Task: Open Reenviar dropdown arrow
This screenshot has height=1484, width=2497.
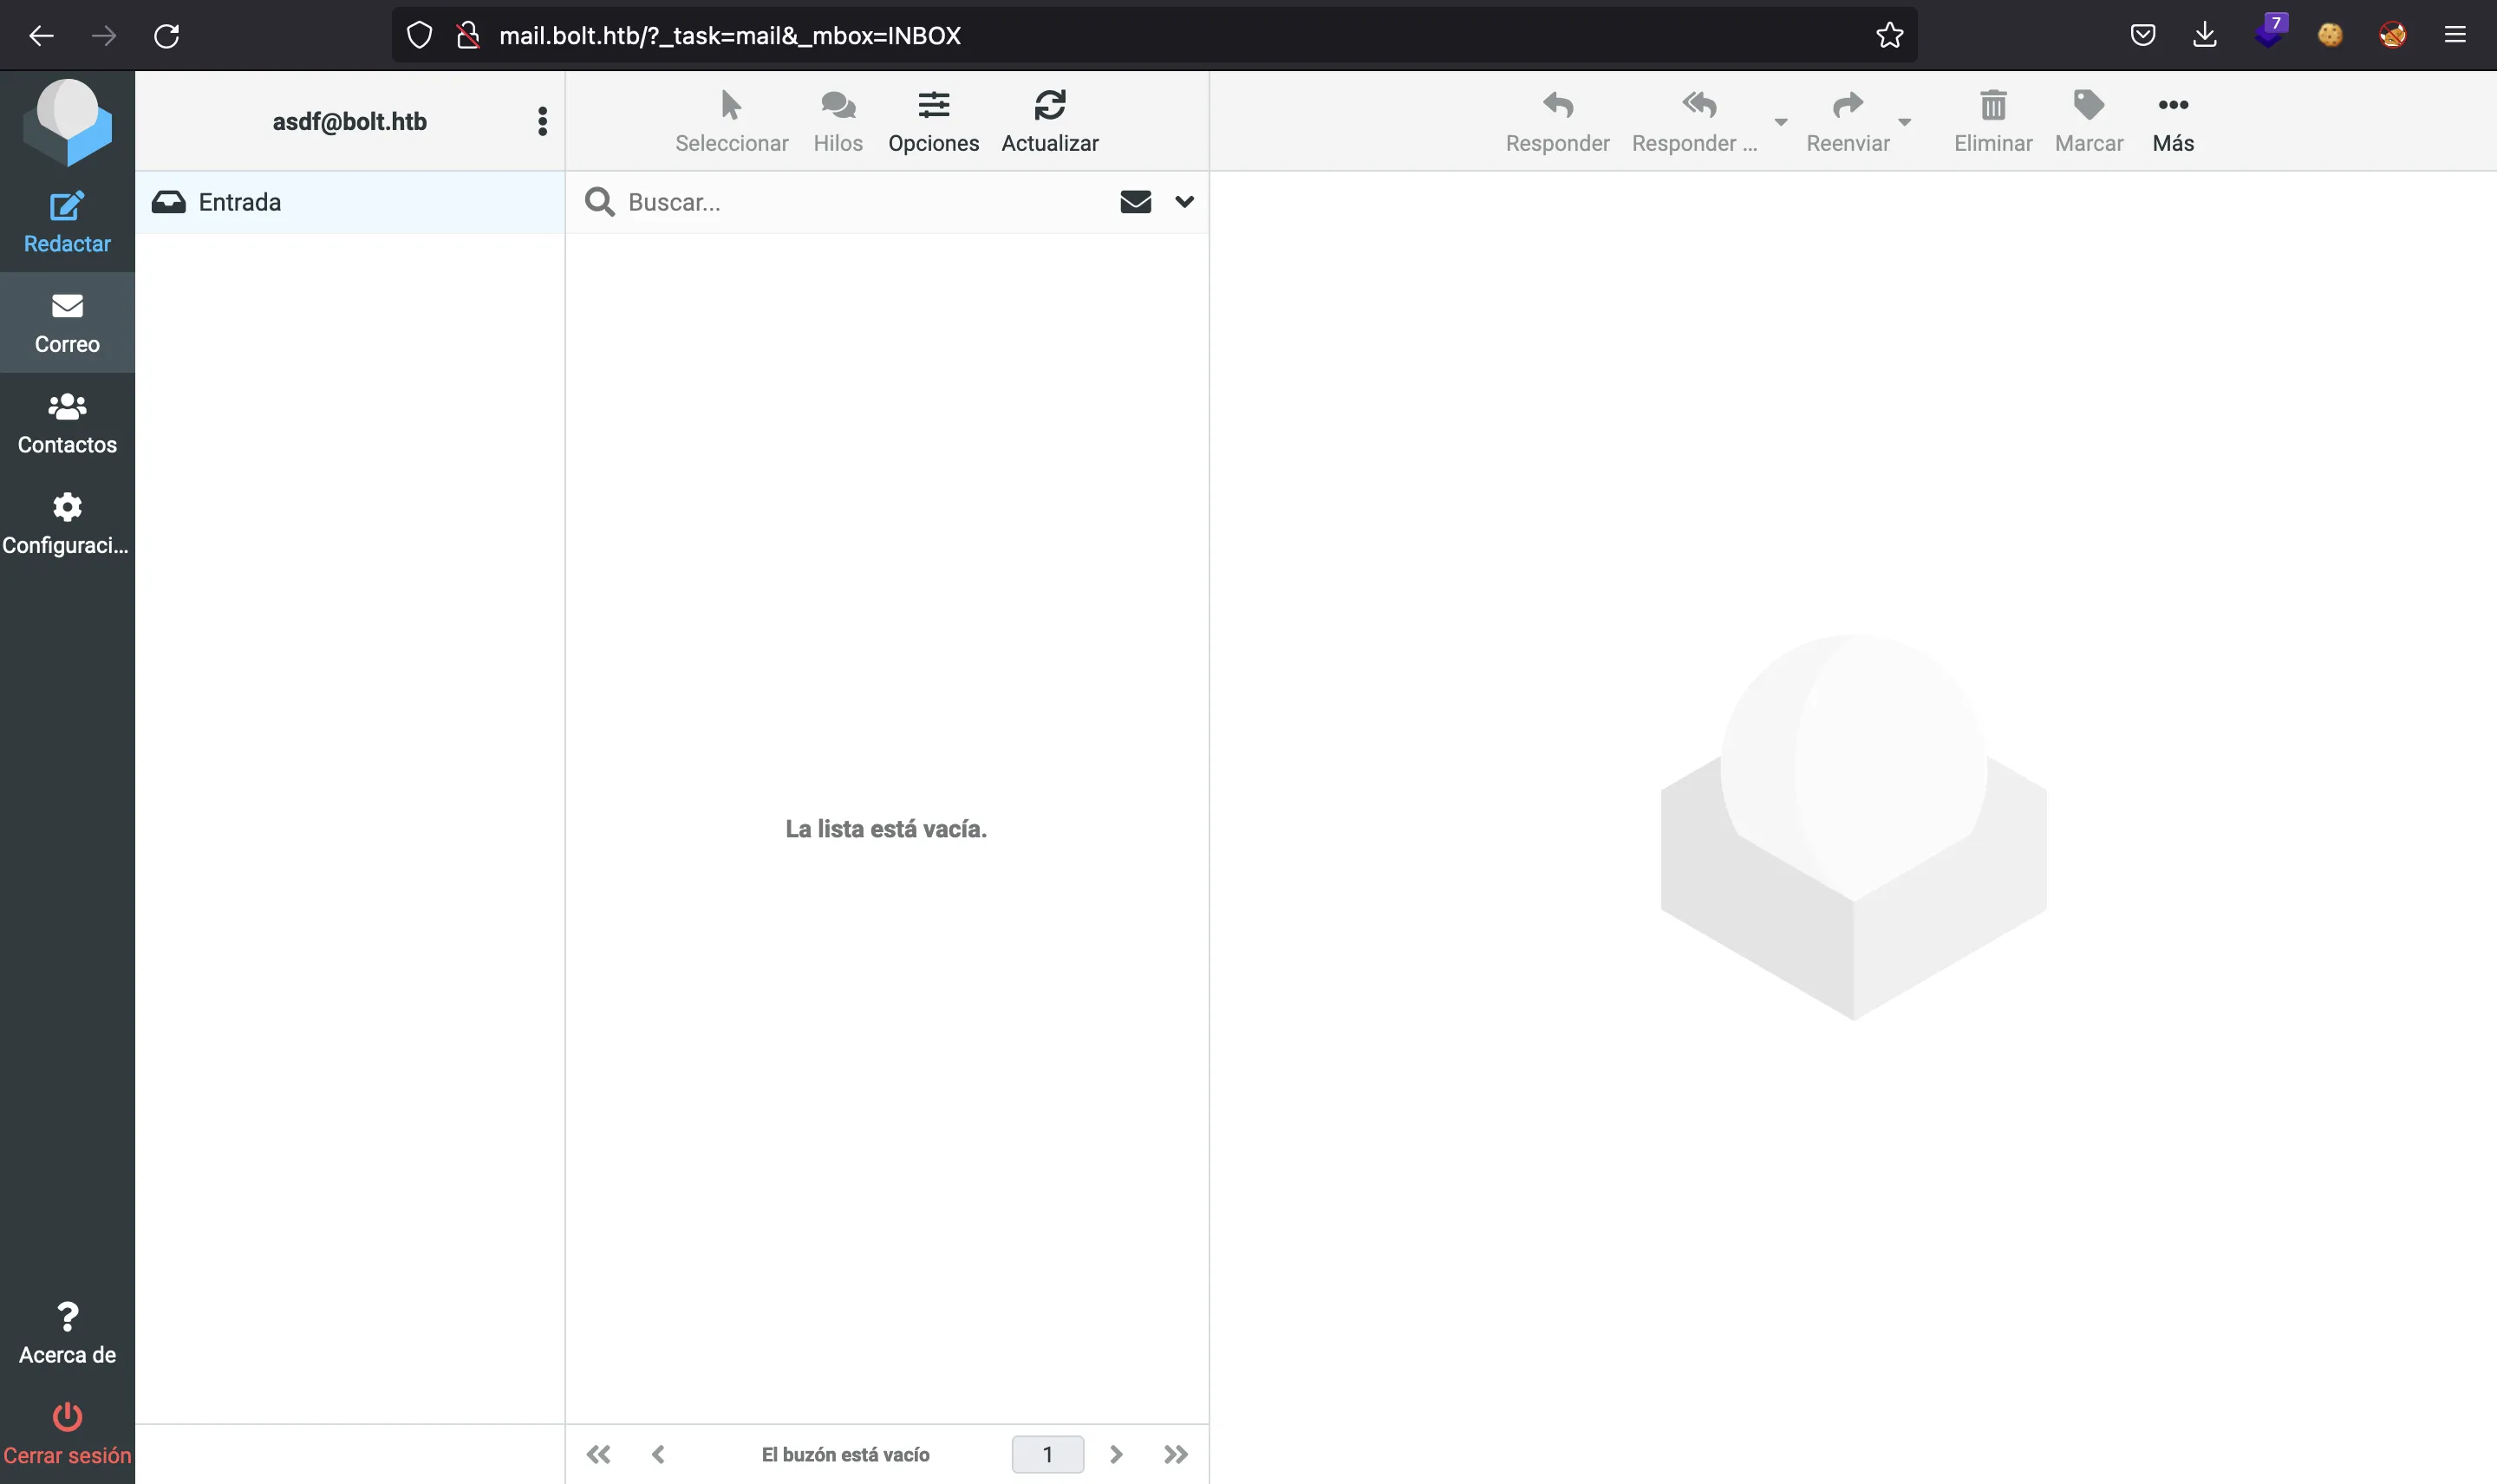Action: (x=1904, y=122)
